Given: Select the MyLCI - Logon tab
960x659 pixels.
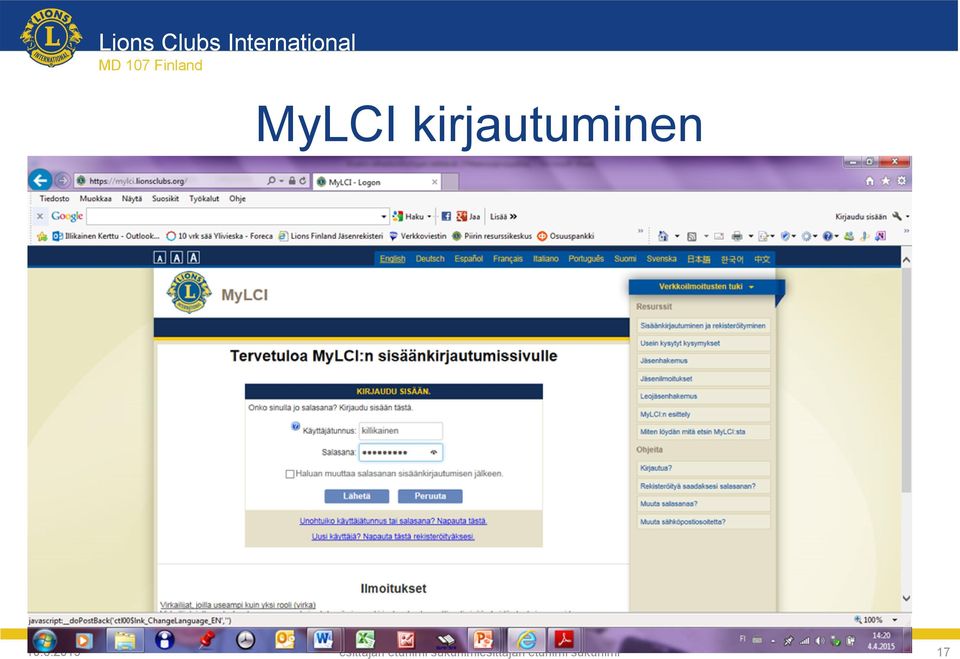Looking at the screenshot, I should 376,182.
